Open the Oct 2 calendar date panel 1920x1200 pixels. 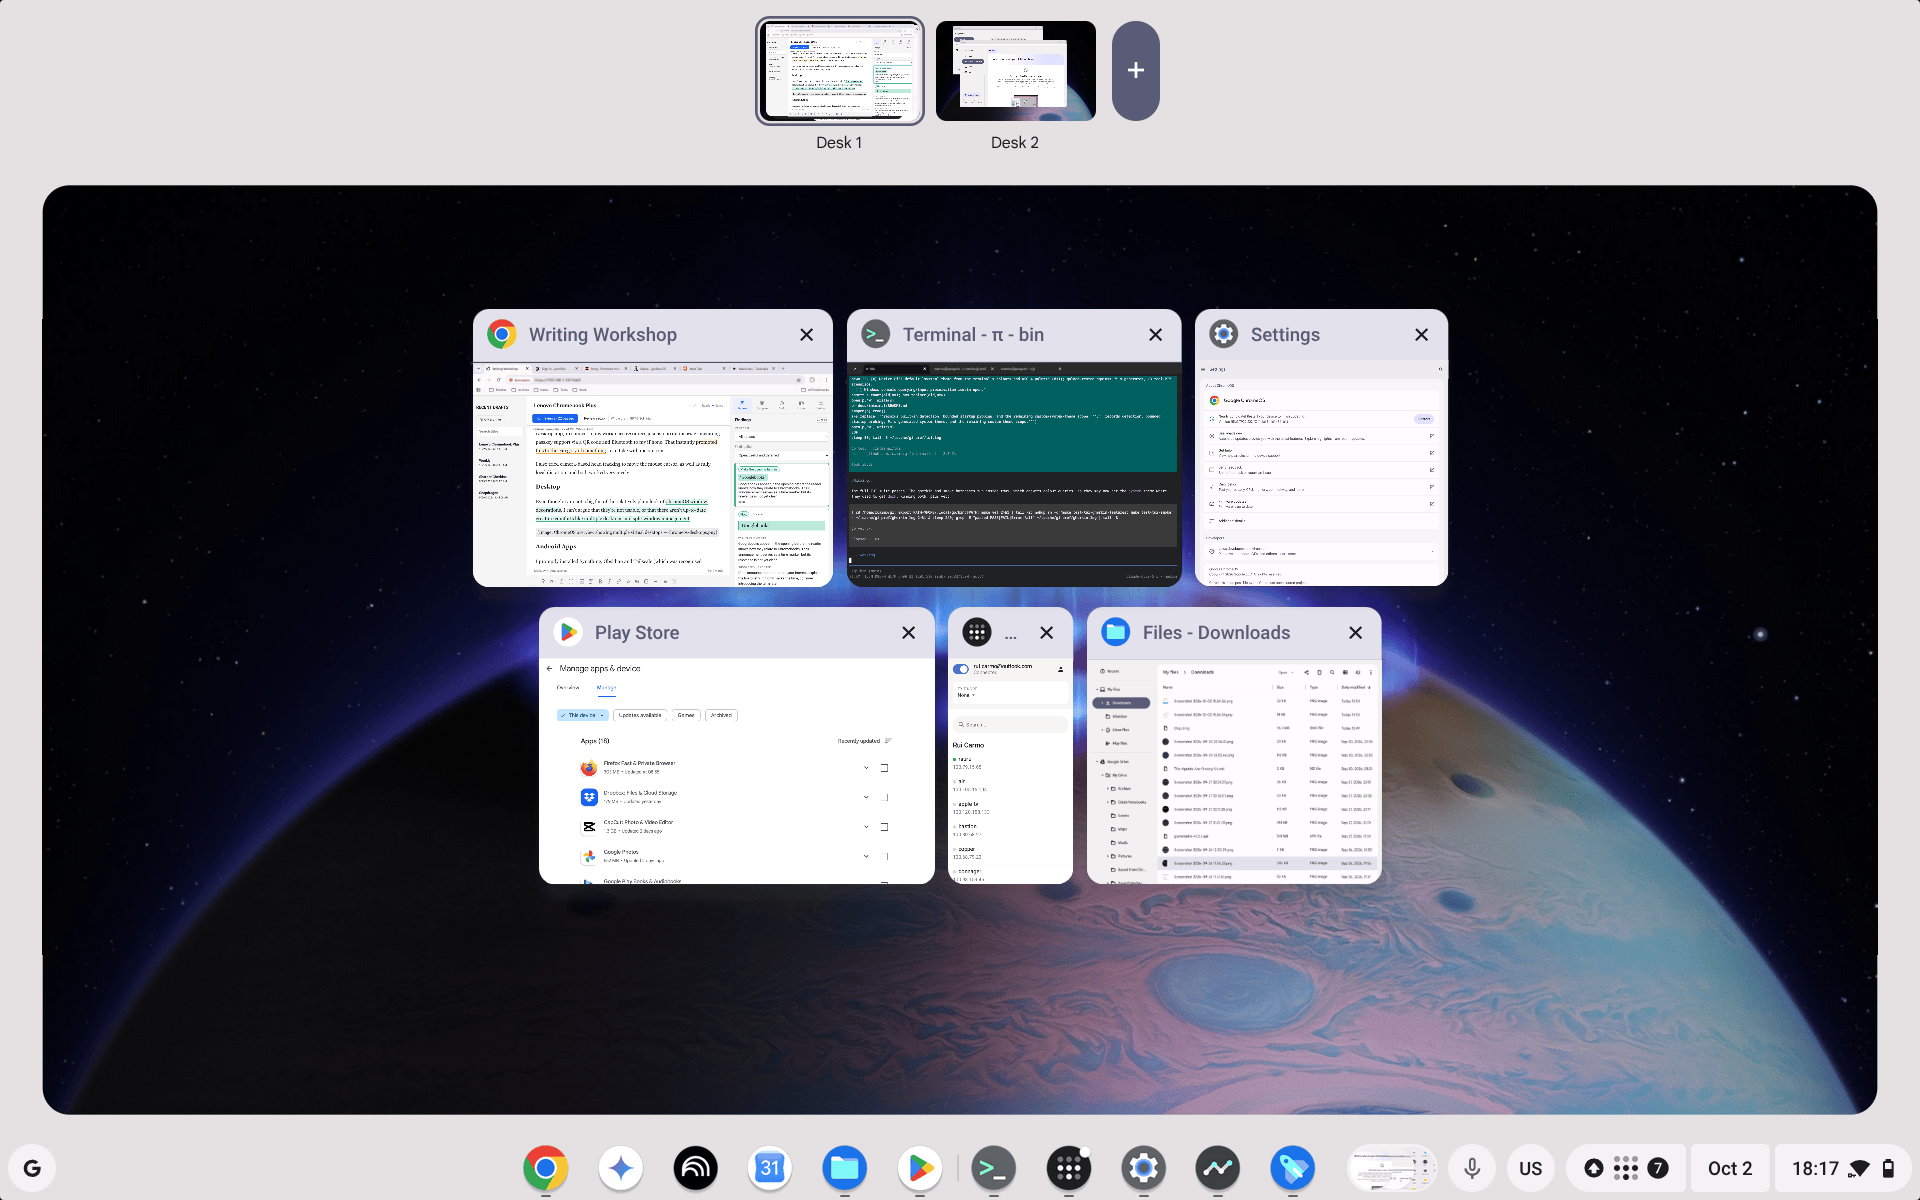[1730, 1168]
